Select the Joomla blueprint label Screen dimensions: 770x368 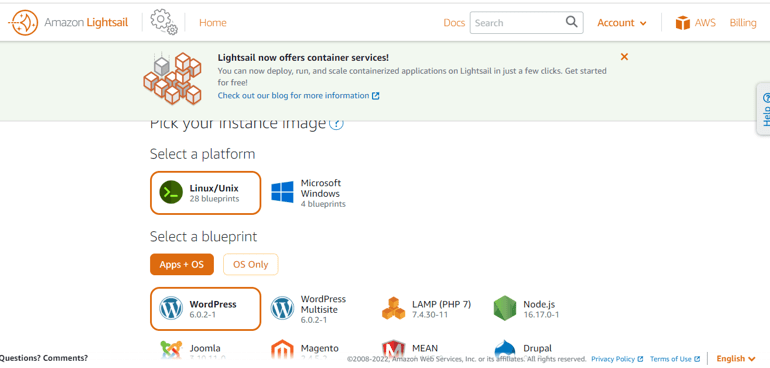tap(205, 348)
